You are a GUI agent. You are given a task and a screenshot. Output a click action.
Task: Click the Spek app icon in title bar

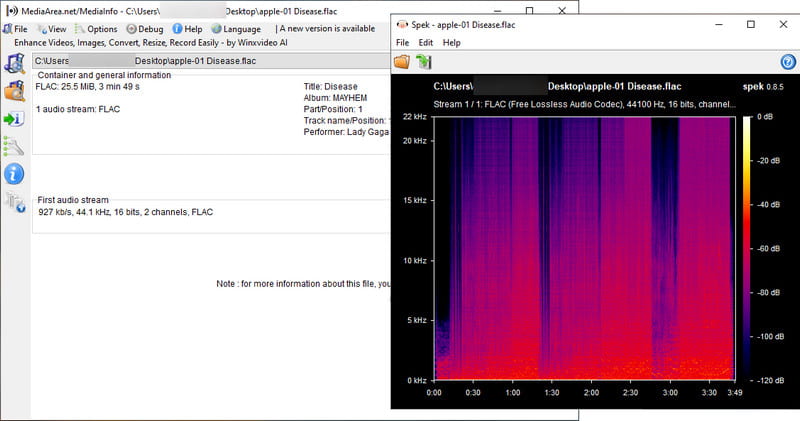tap(402, 24)
